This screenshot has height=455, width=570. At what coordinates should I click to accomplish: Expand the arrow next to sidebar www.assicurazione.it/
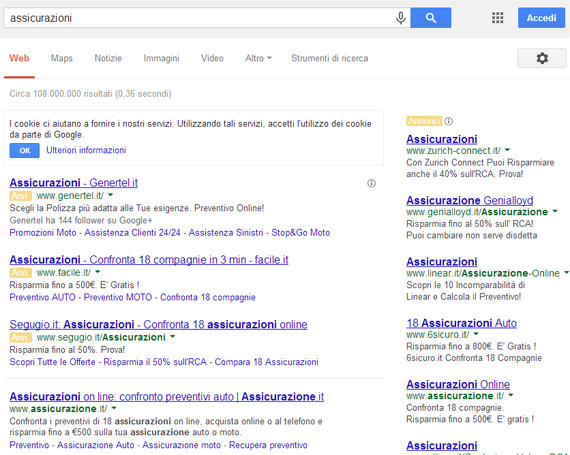coord(511,395)
